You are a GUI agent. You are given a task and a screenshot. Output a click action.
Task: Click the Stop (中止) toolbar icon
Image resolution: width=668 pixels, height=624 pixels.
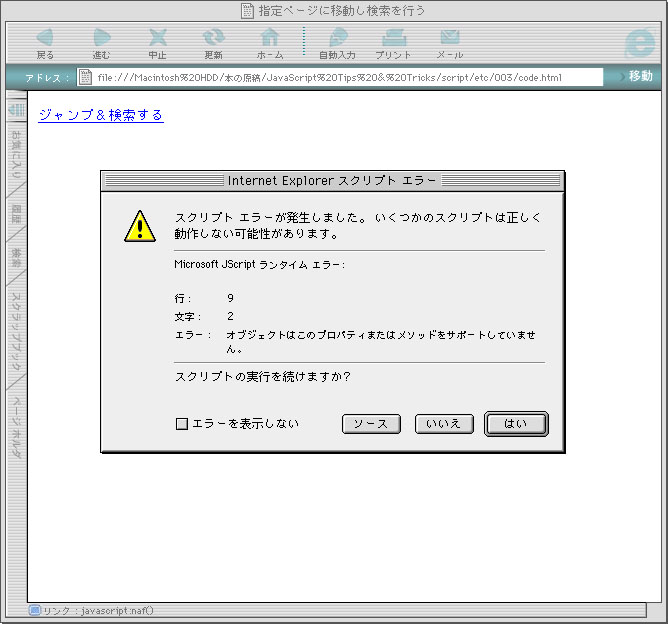(x=158, y=38)
